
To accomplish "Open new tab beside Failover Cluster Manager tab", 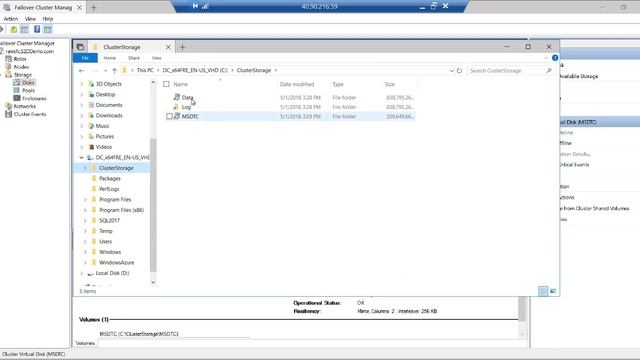I will coord(93,7).
